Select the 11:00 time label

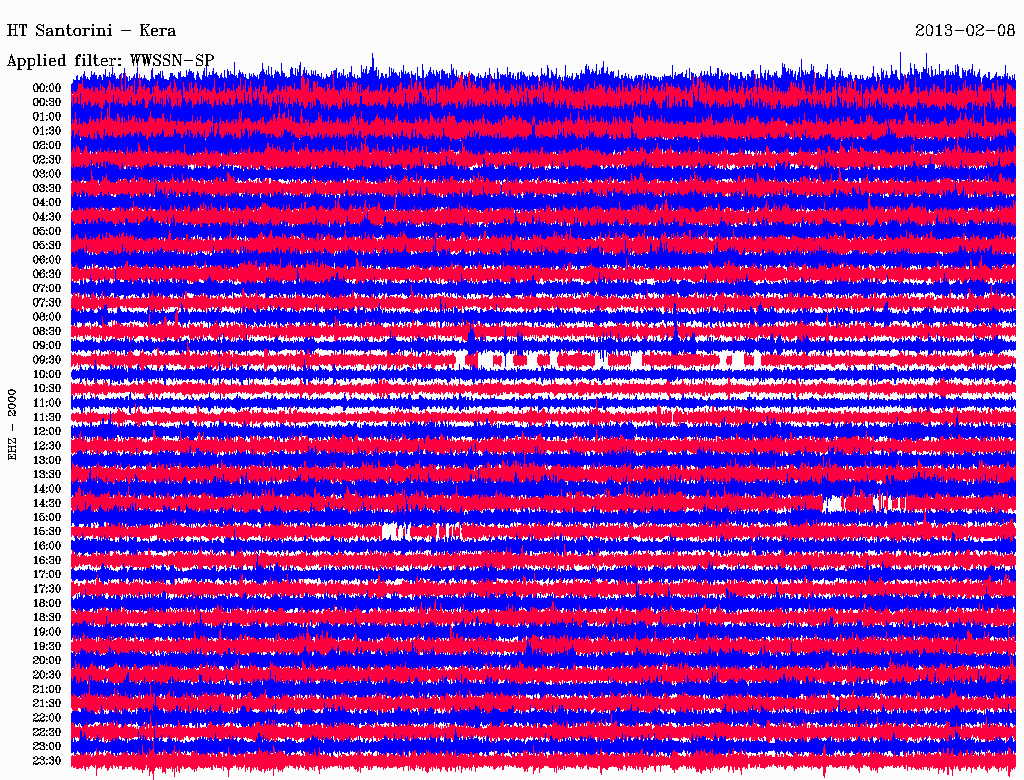[47, 403]
